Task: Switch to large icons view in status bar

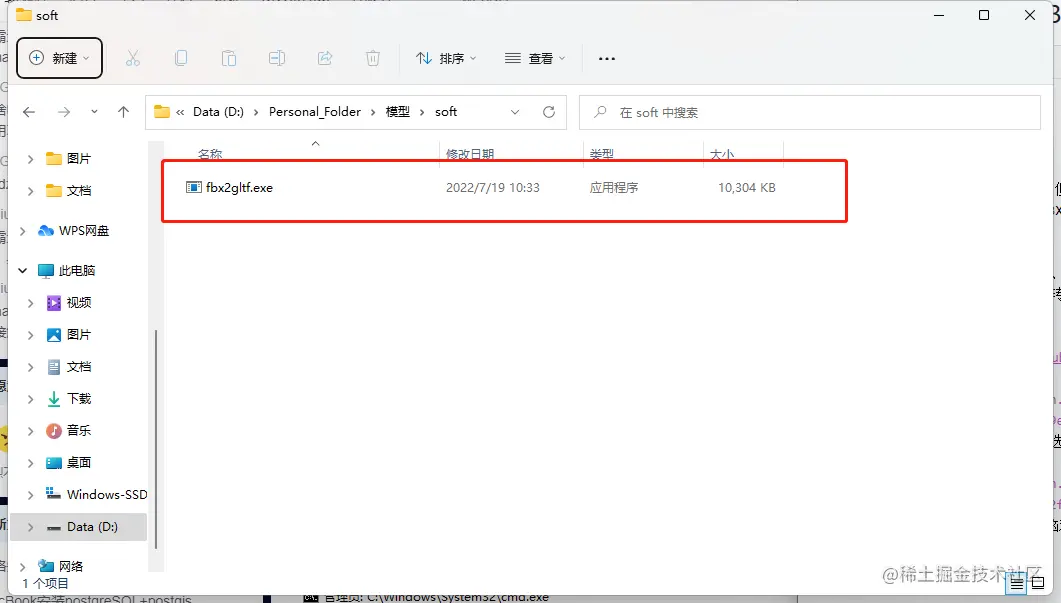Action: (x=1038, y=583)
